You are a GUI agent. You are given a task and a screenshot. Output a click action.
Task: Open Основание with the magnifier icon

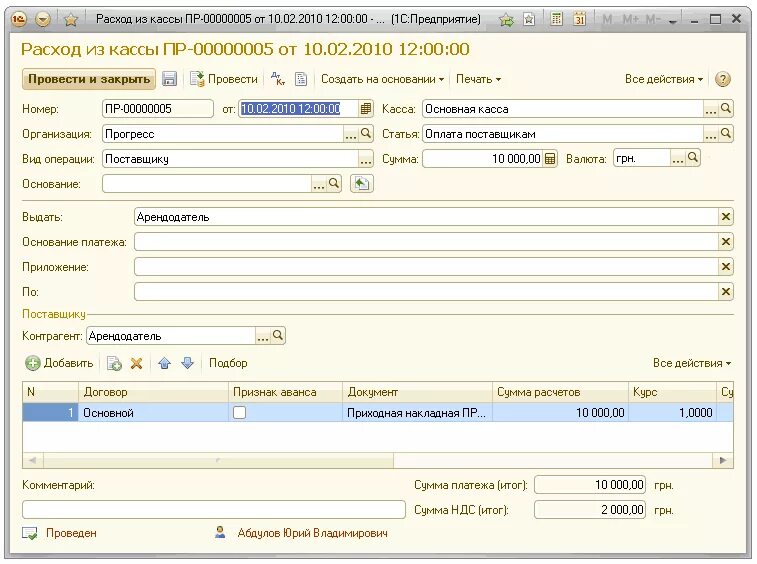334,183
